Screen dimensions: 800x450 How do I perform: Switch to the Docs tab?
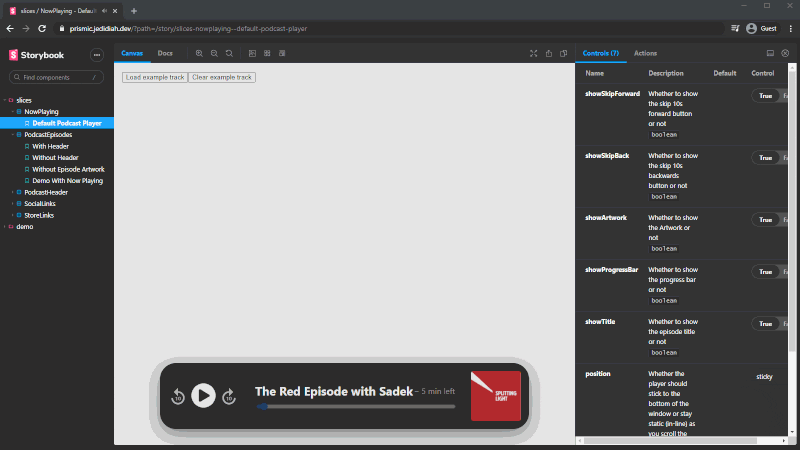point(165,53)
